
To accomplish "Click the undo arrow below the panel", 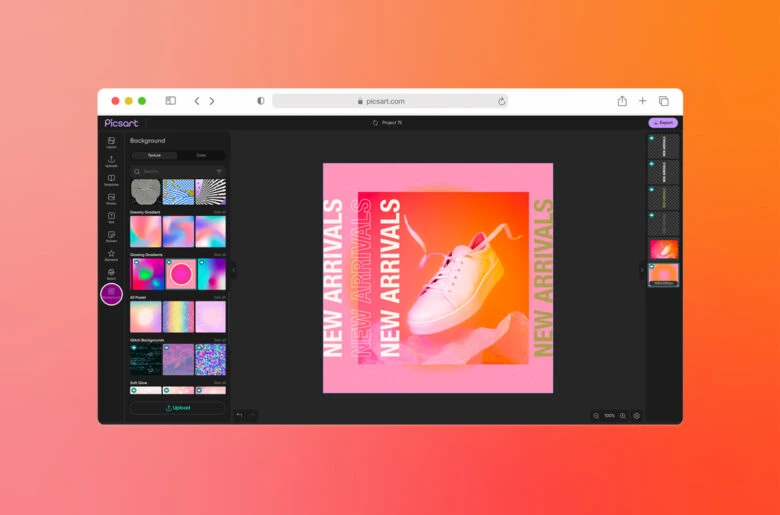I will pos(239,415).
